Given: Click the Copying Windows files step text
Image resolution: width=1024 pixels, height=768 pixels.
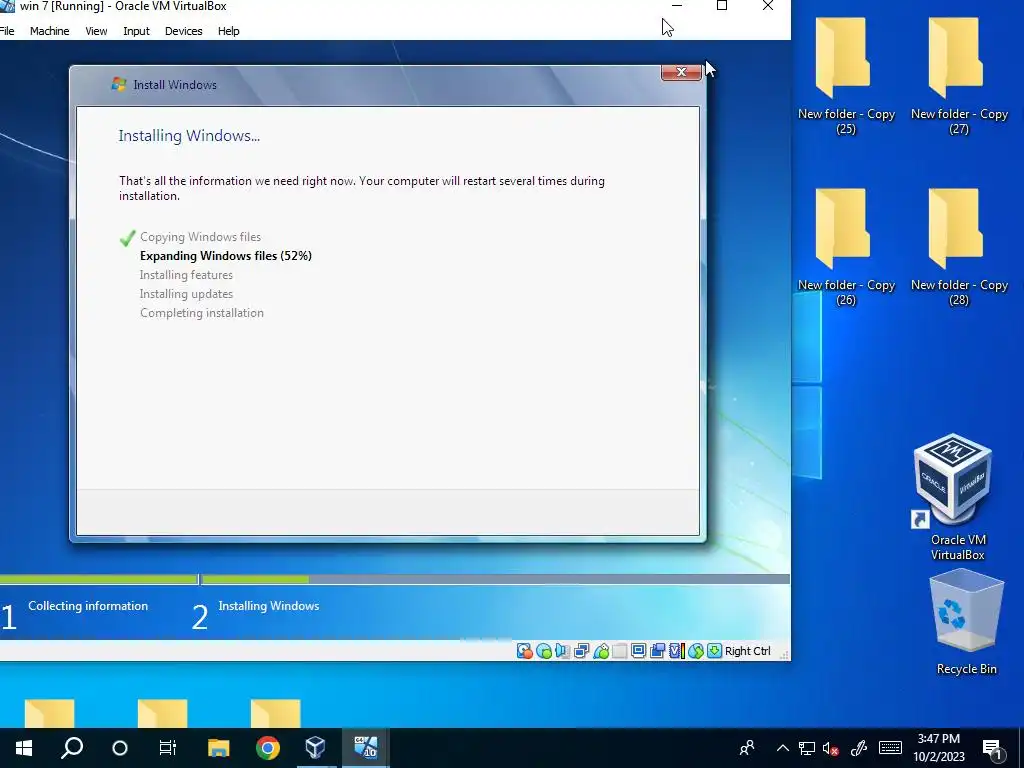Looking at the screenshot, I should click(200, 237).
